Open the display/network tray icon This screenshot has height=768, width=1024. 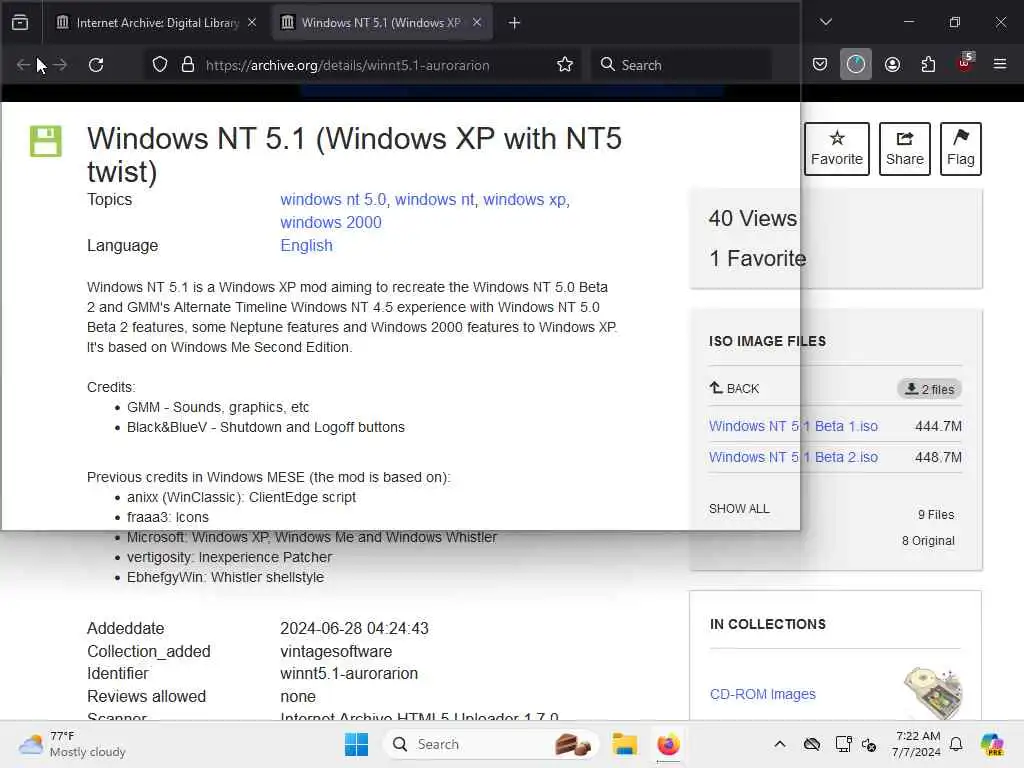843,744
